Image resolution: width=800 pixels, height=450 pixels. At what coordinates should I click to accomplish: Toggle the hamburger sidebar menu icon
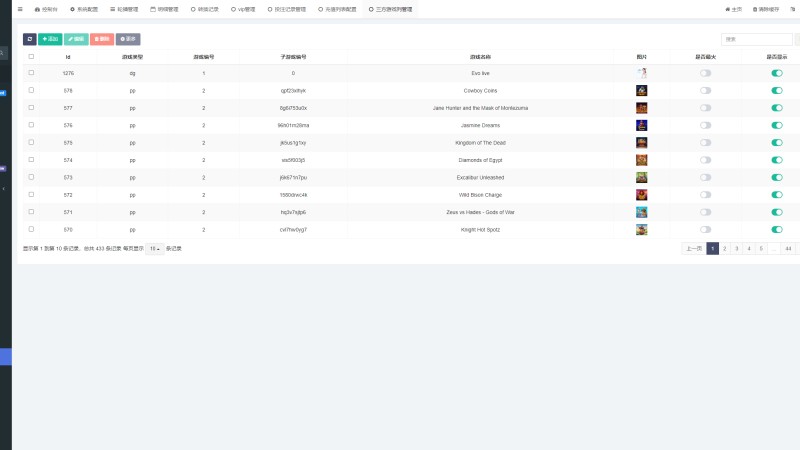[20, 9]
